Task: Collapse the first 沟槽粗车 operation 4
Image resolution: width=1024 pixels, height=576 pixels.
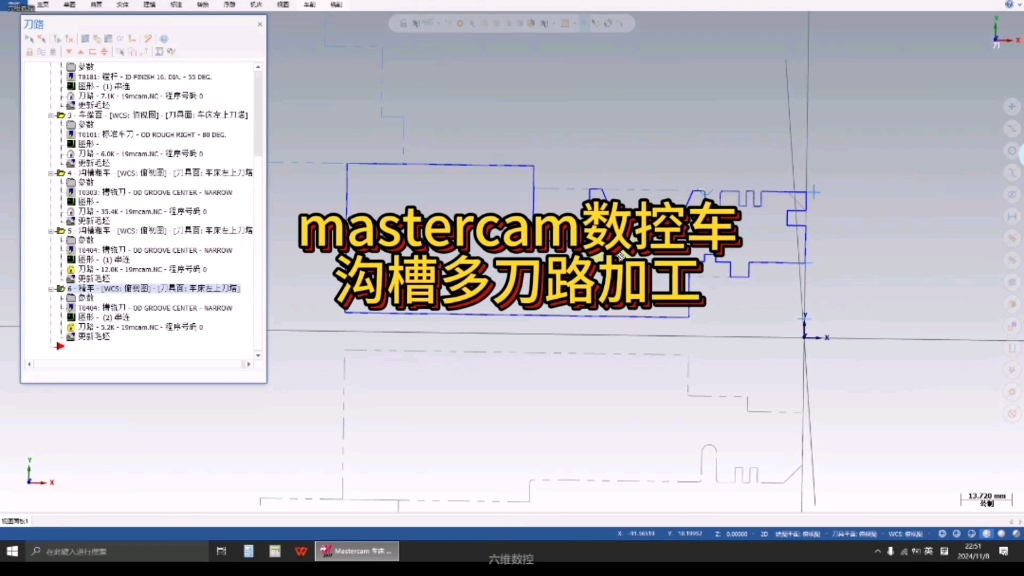Action: (51, 173)
